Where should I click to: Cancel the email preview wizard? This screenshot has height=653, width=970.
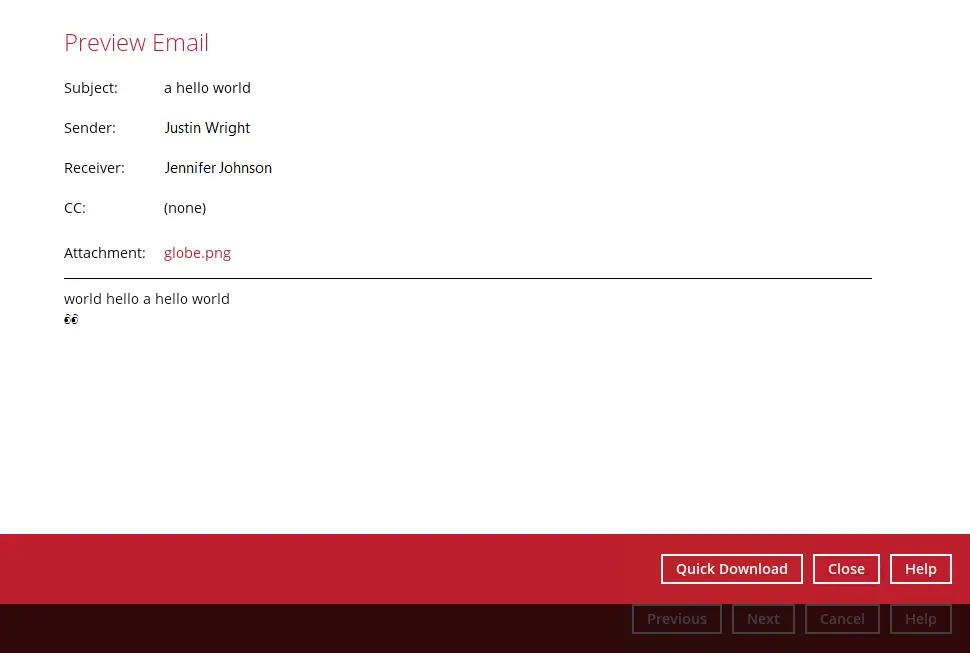click(842, 618)
